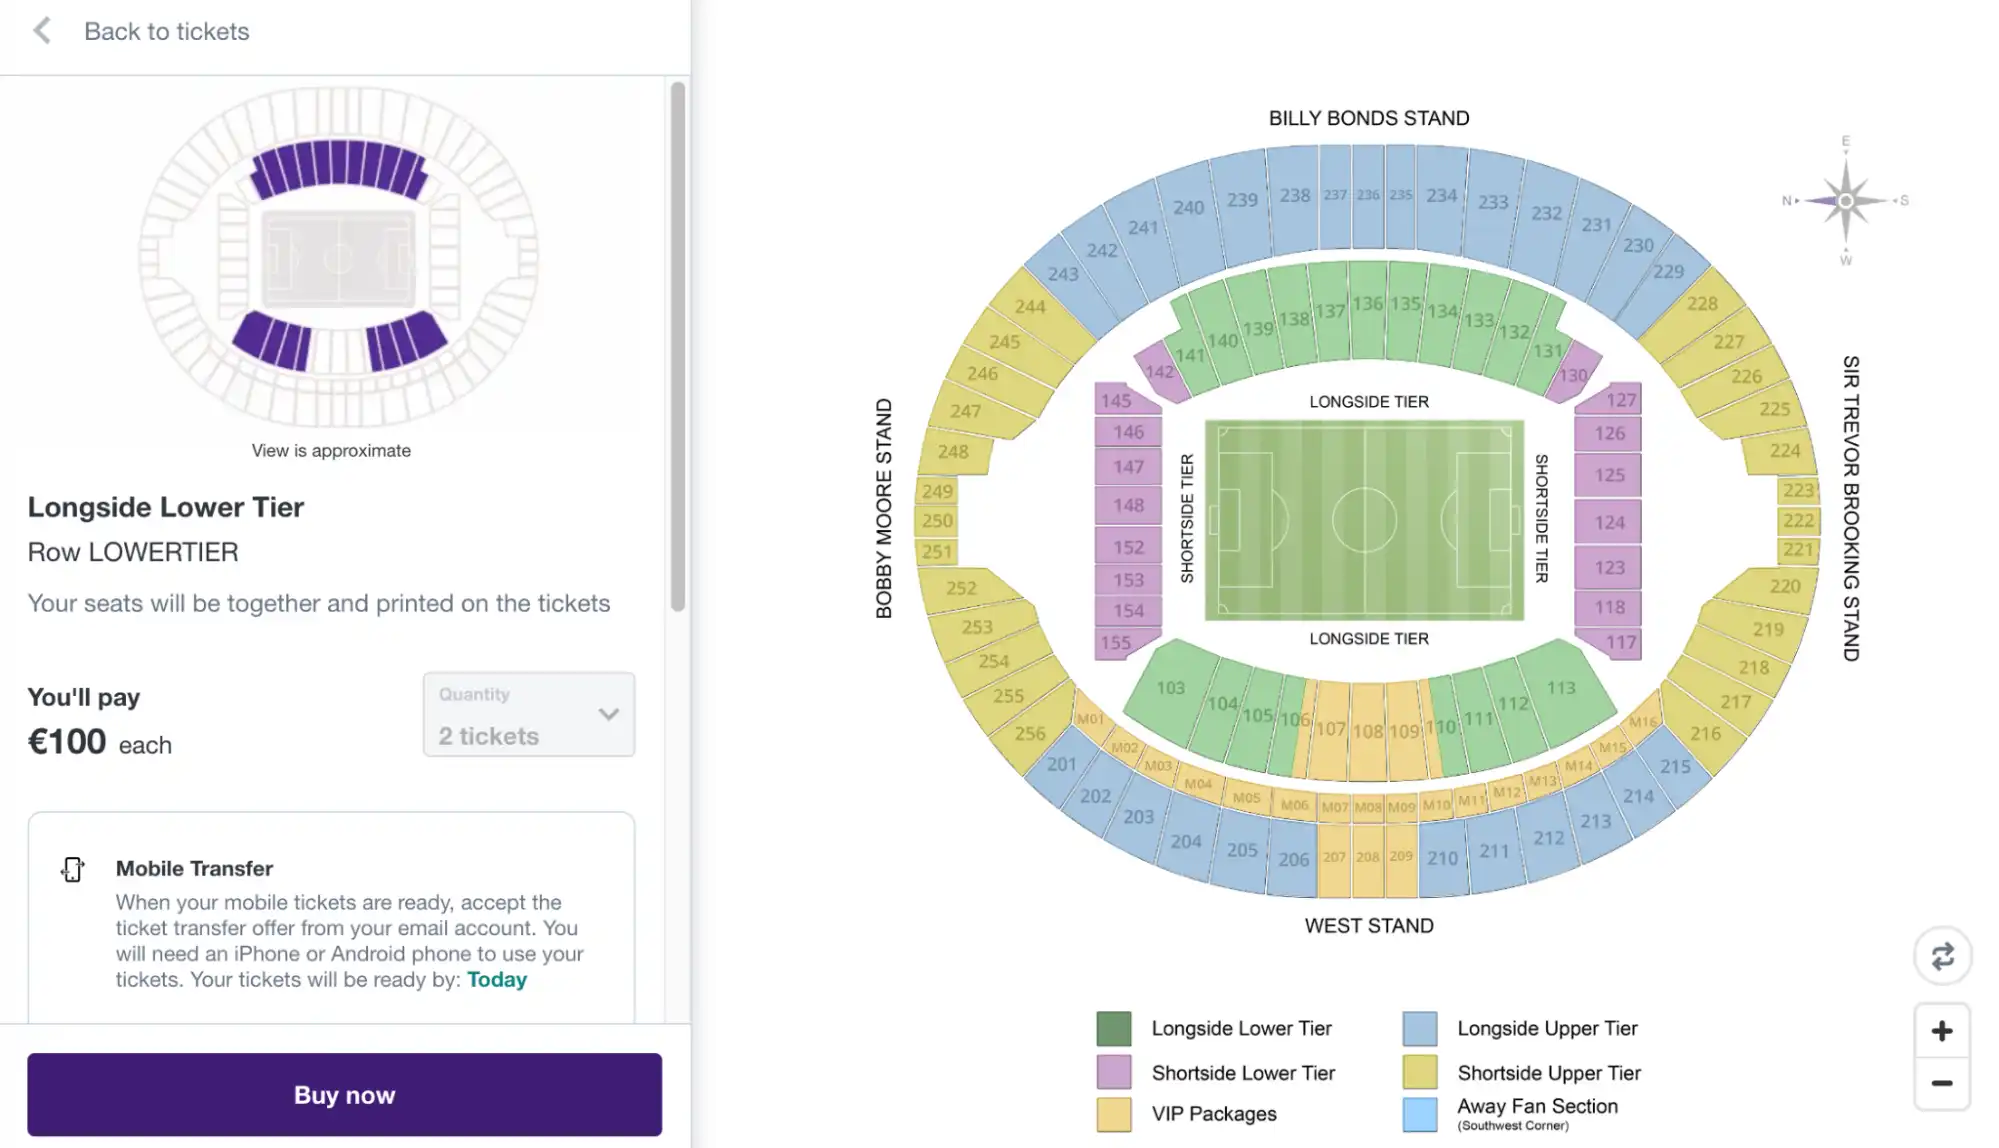The height and width of the screenshot is (1148, 1999).
Task: Open the Back to tickets link
Action: pos(167,31)
